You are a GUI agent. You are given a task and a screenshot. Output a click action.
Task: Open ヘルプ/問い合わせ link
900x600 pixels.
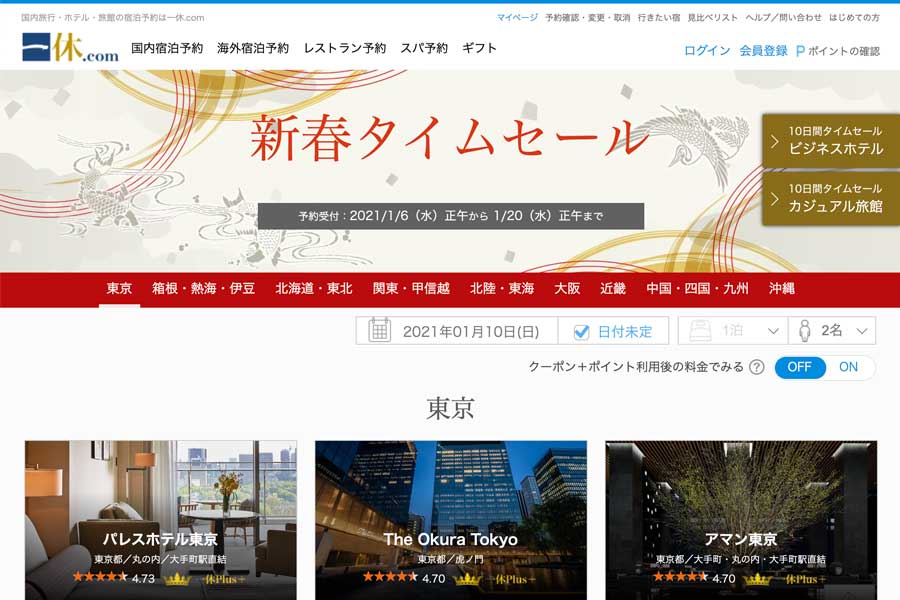point(783,18)
